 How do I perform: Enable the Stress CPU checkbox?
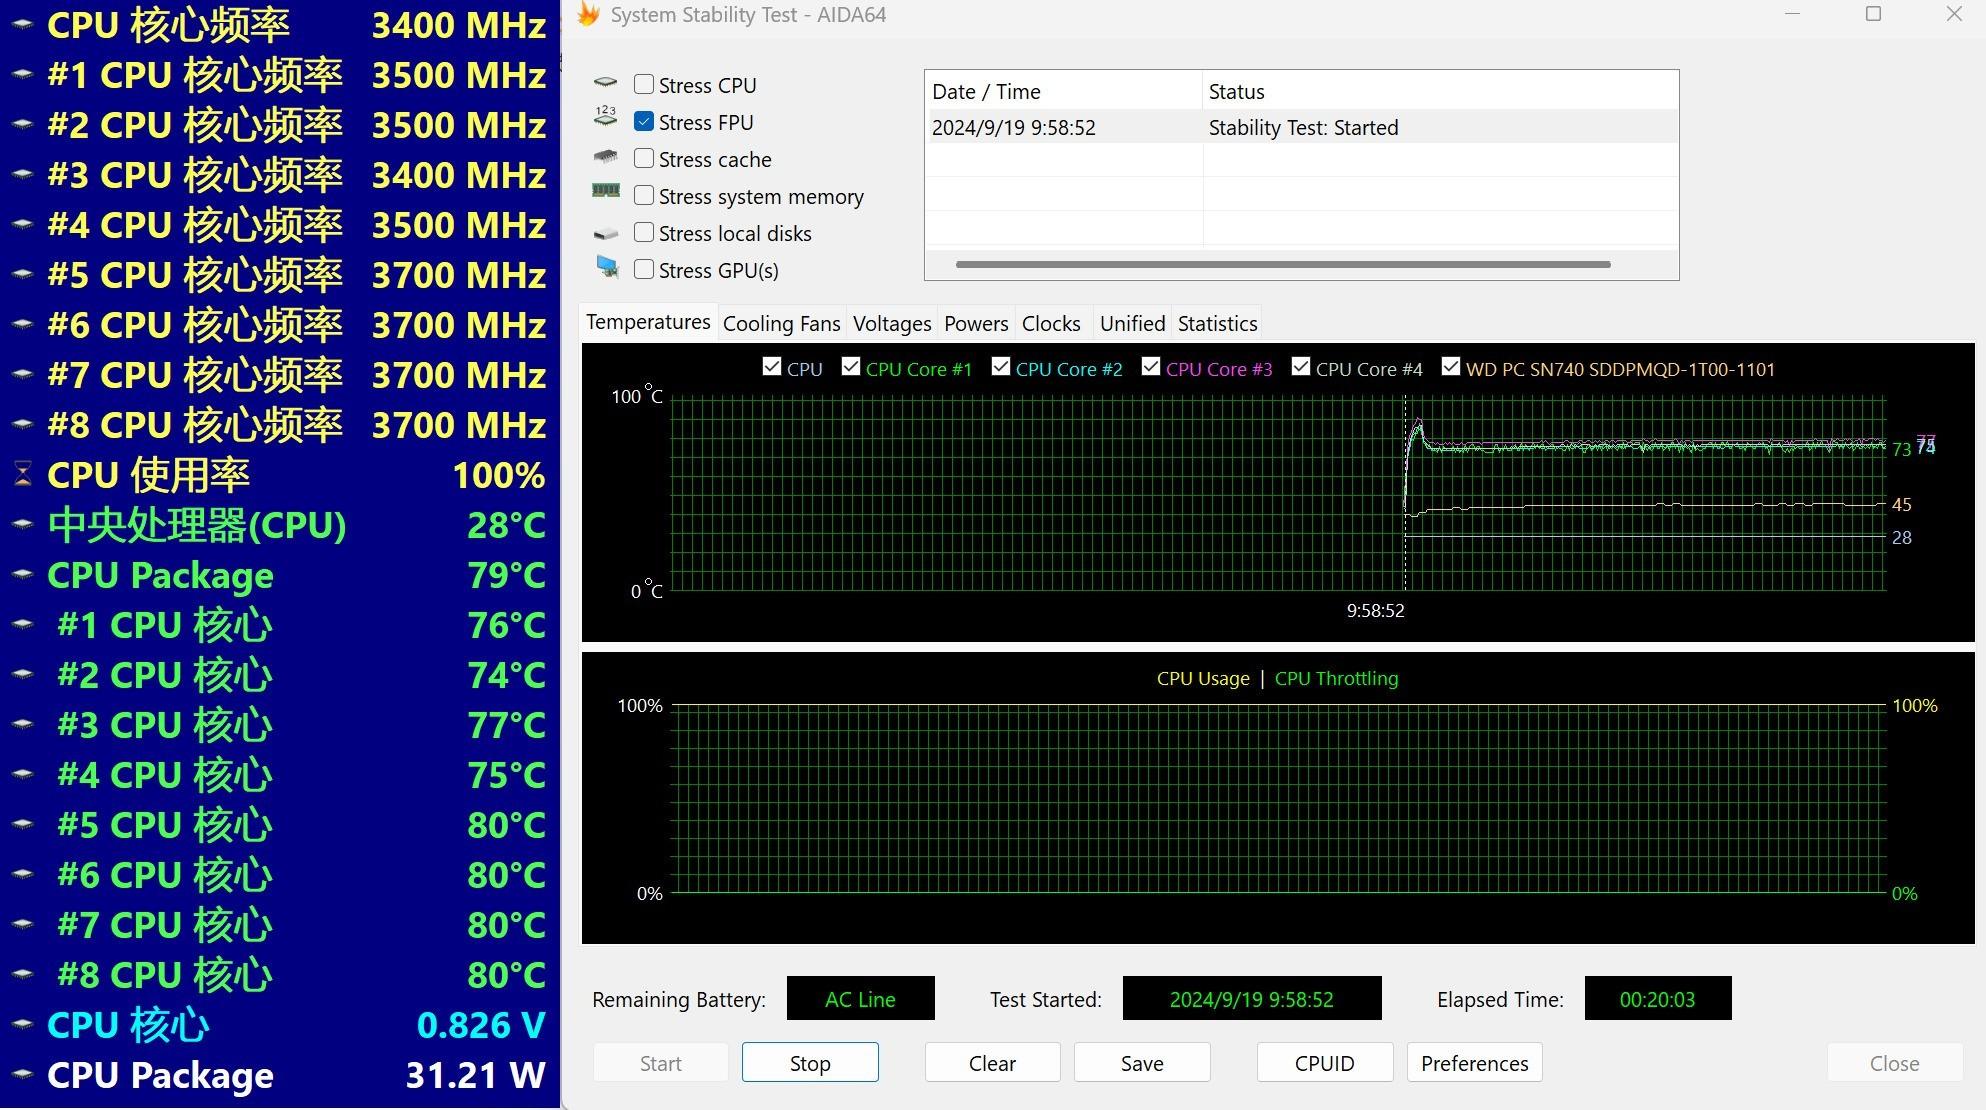(644, 84)
